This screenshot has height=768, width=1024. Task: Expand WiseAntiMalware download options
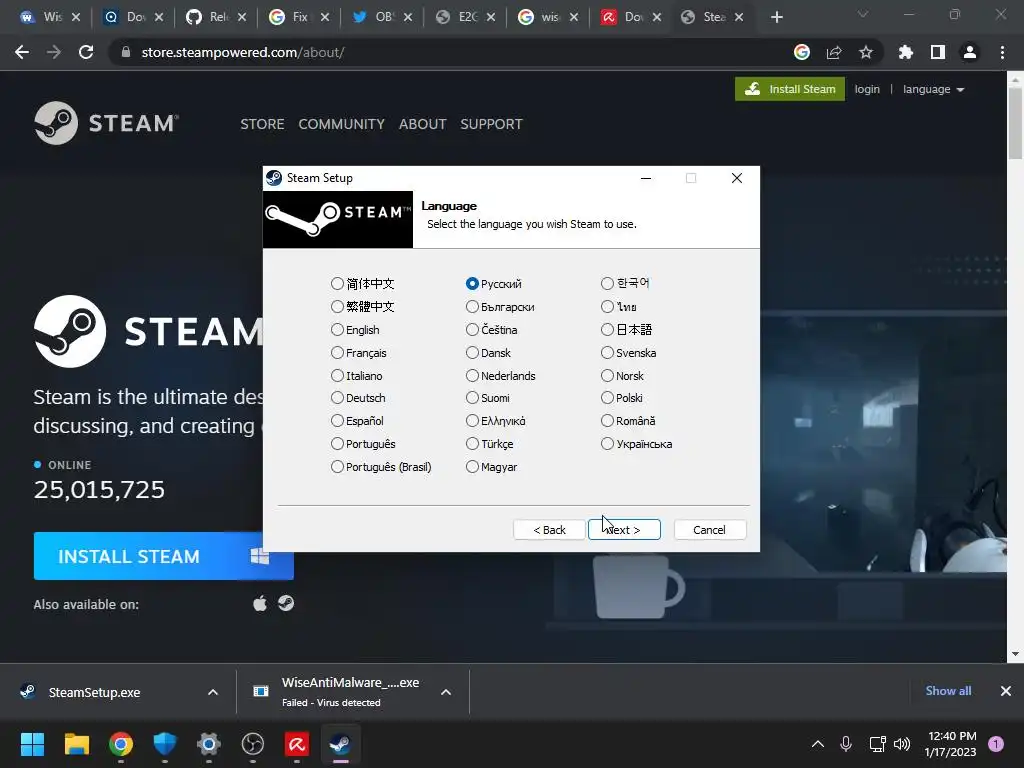pyautogui.click(x=446, y=692)
